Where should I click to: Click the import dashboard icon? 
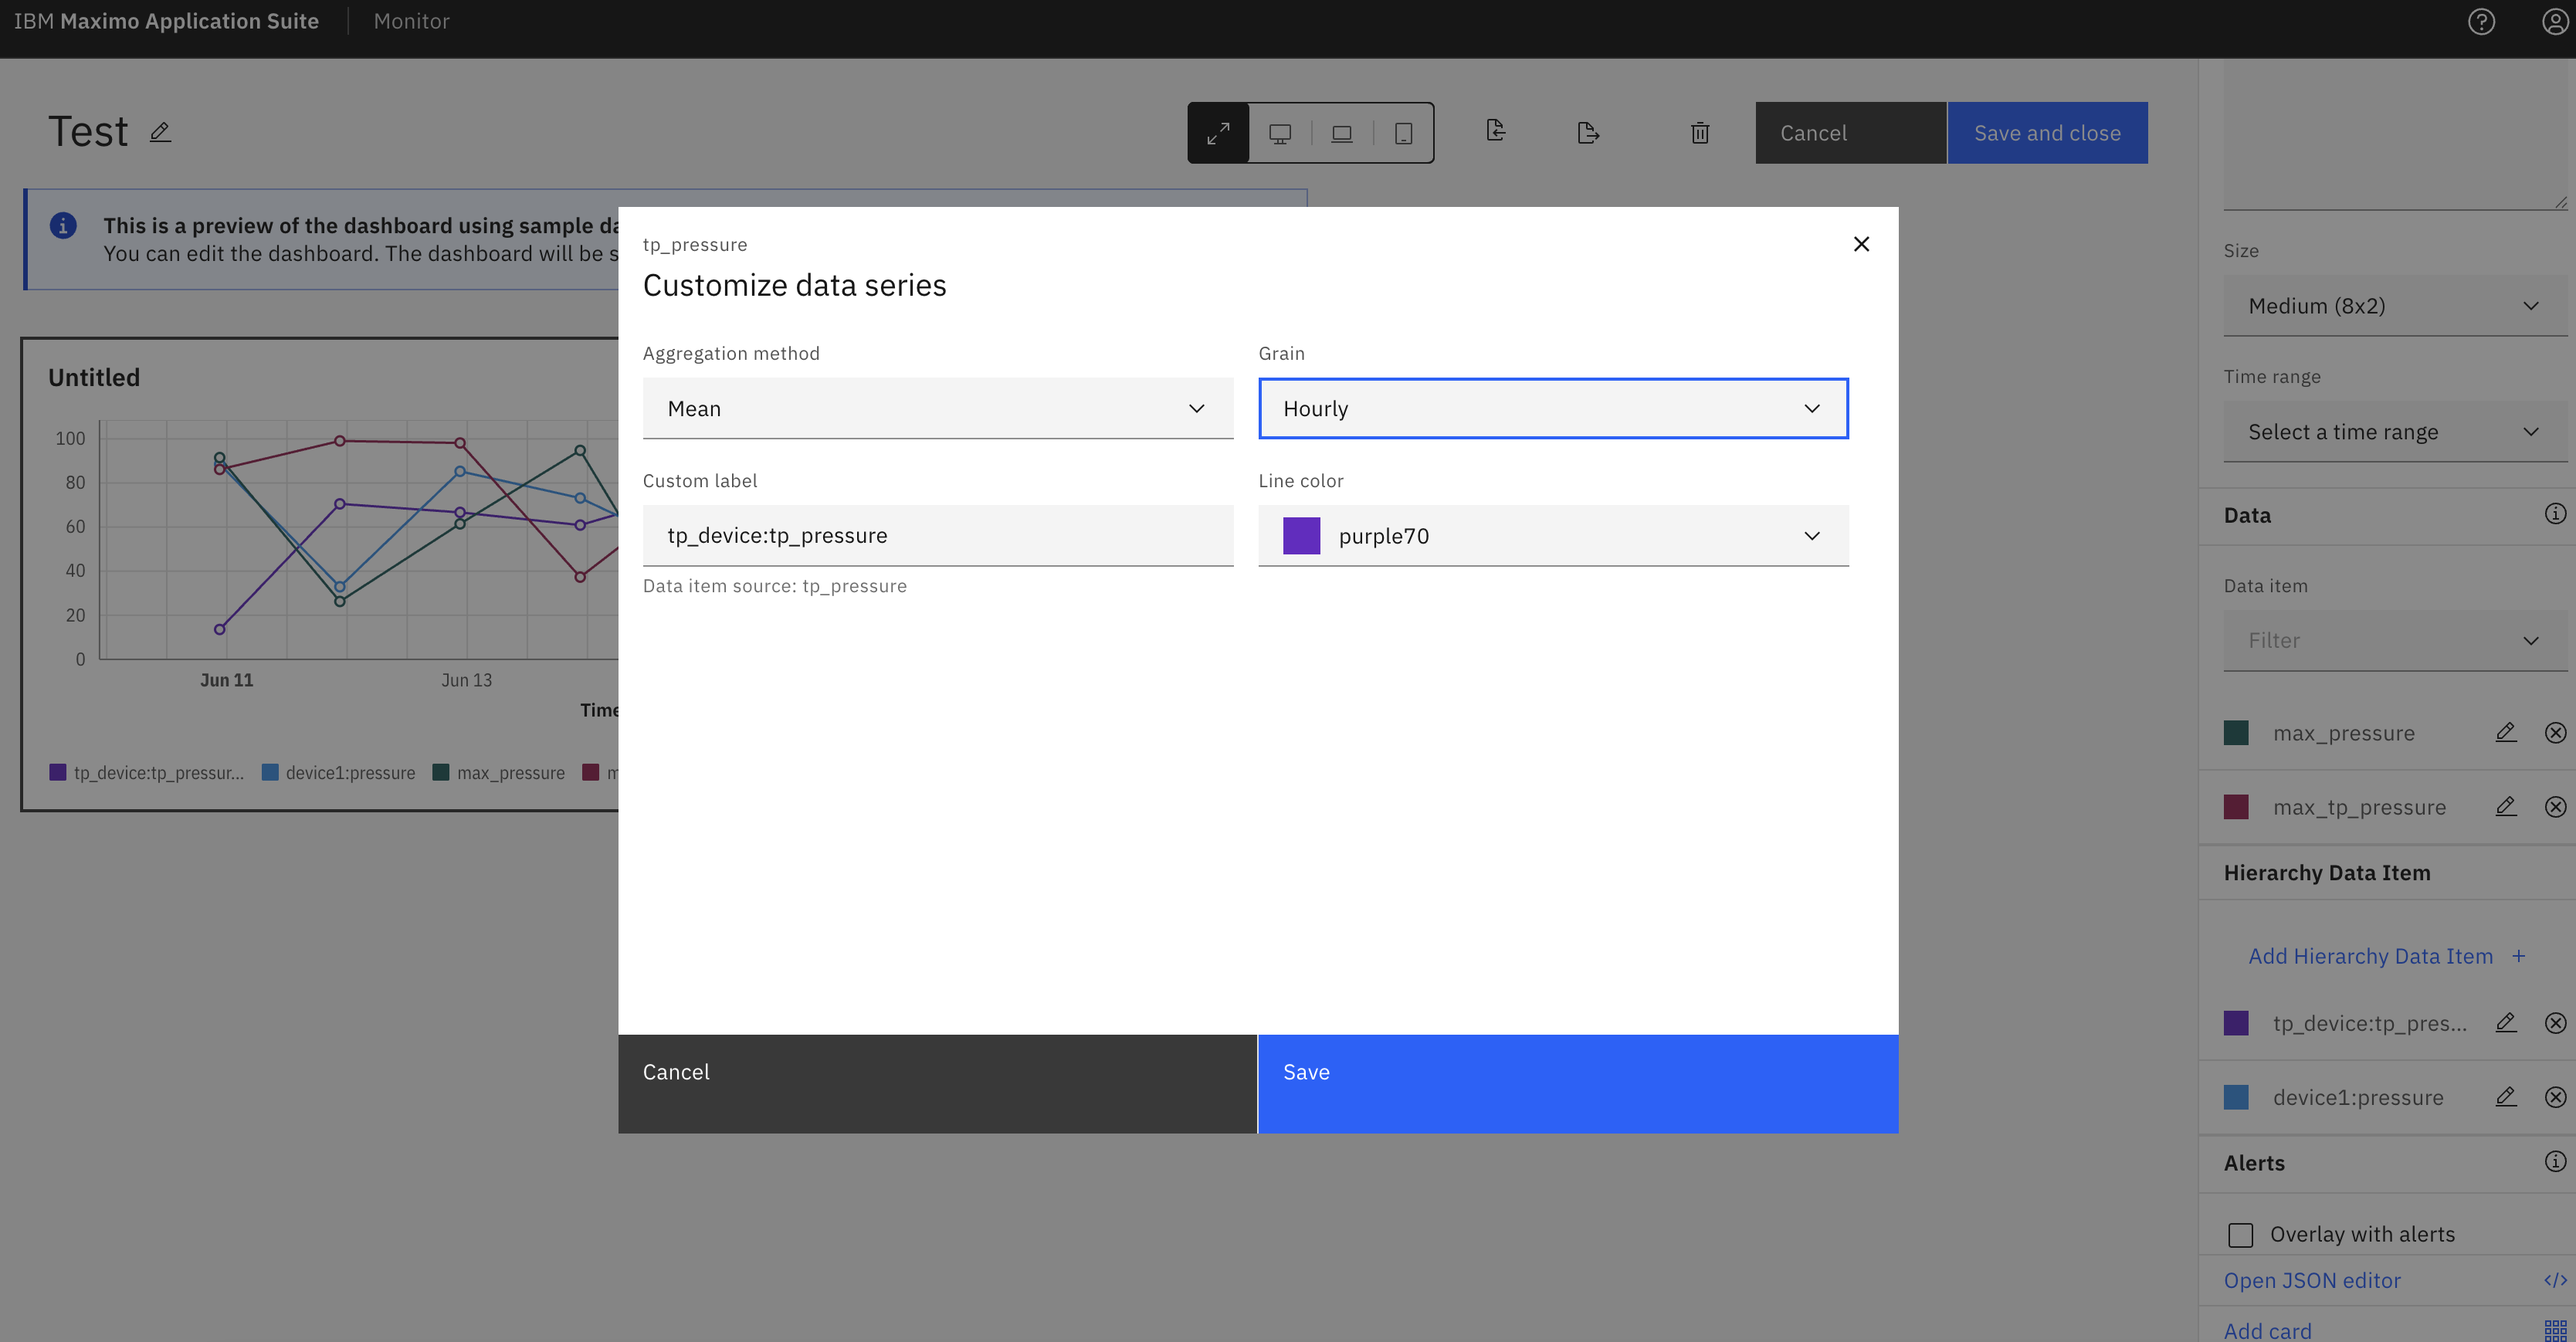pyautogui.click(x=1496, y=130)
